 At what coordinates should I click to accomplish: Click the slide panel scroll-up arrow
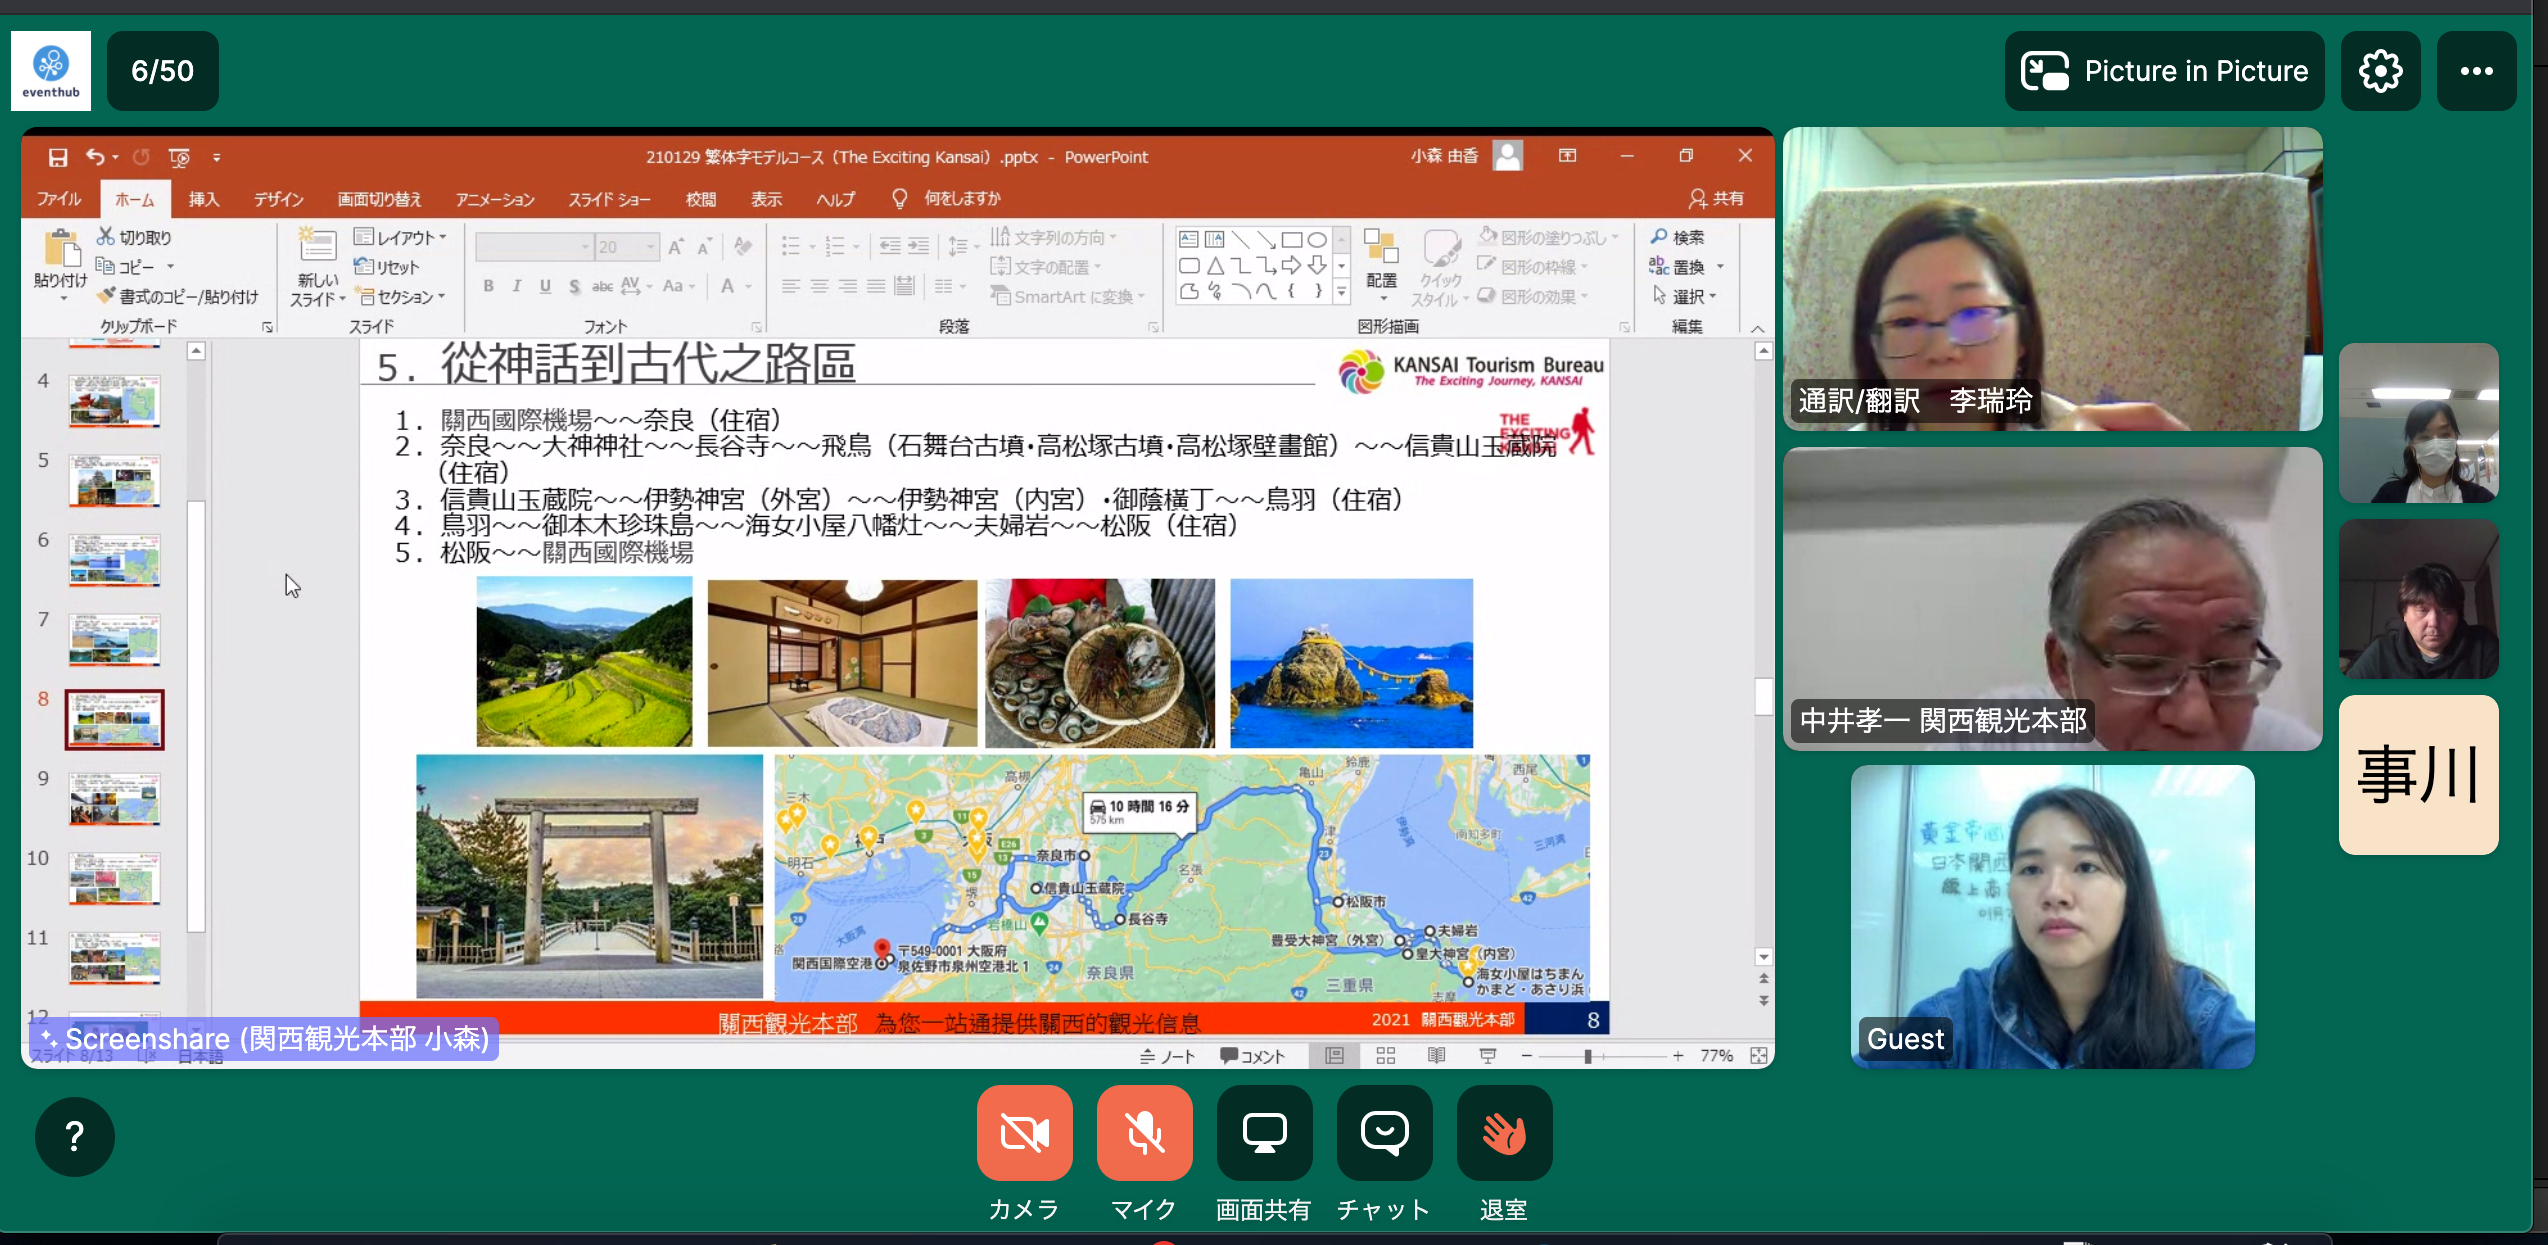pyautogui.click(x=196, y=351)
